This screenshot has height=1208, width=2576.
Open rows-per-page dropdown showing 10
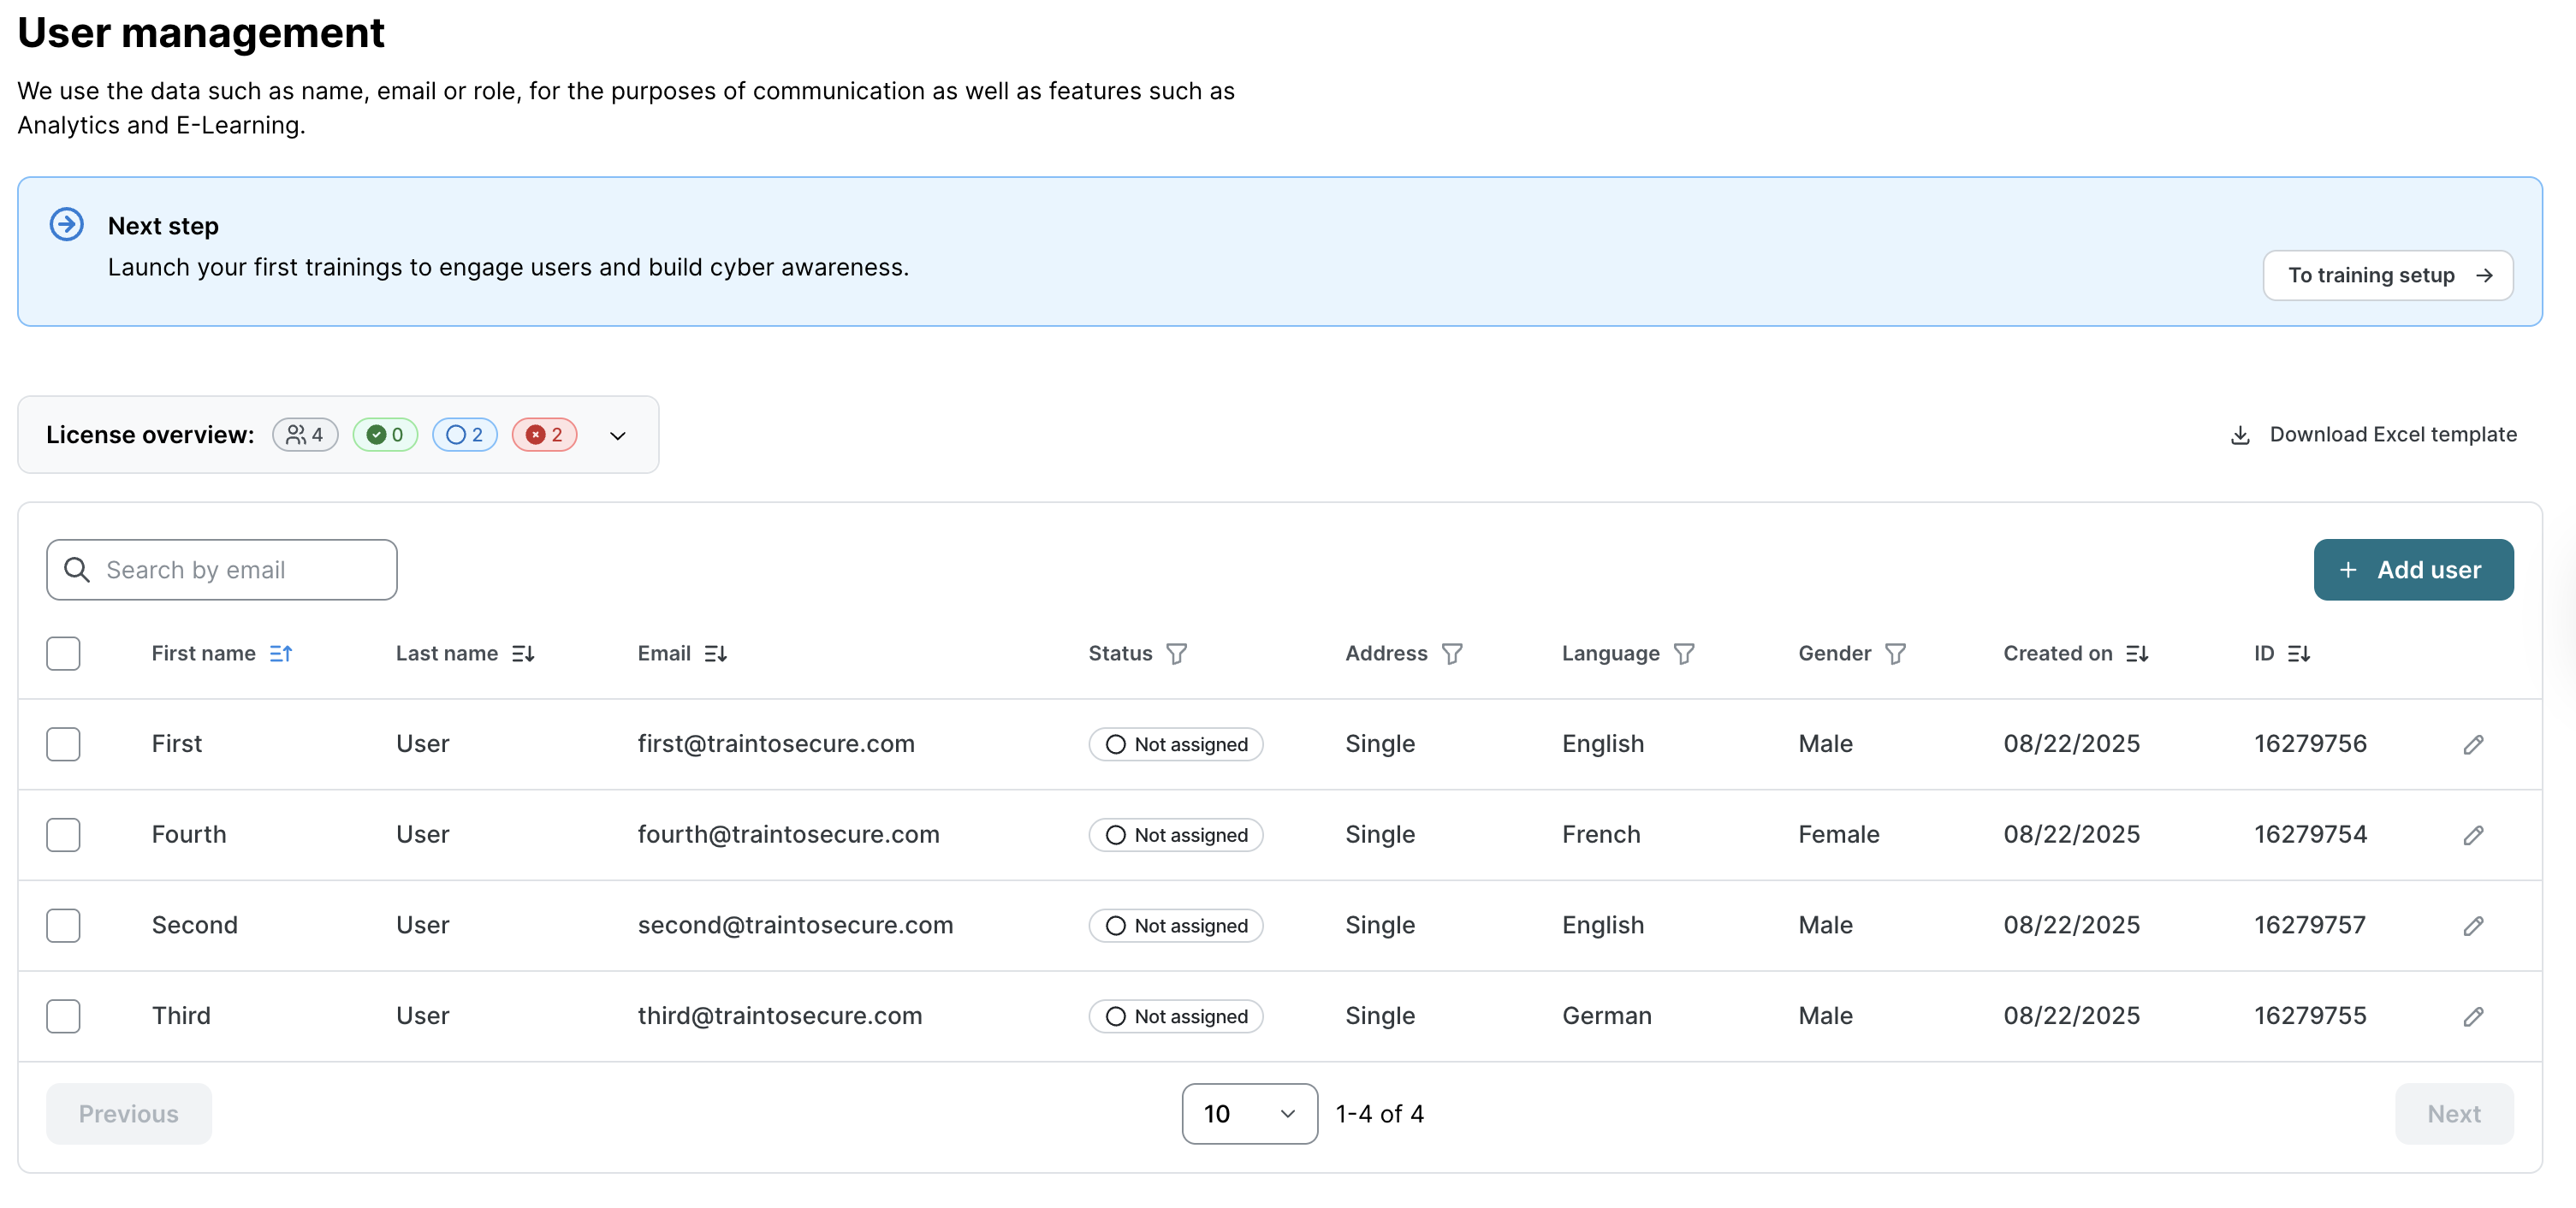pyautogui.click(x=1248, y=1113)
